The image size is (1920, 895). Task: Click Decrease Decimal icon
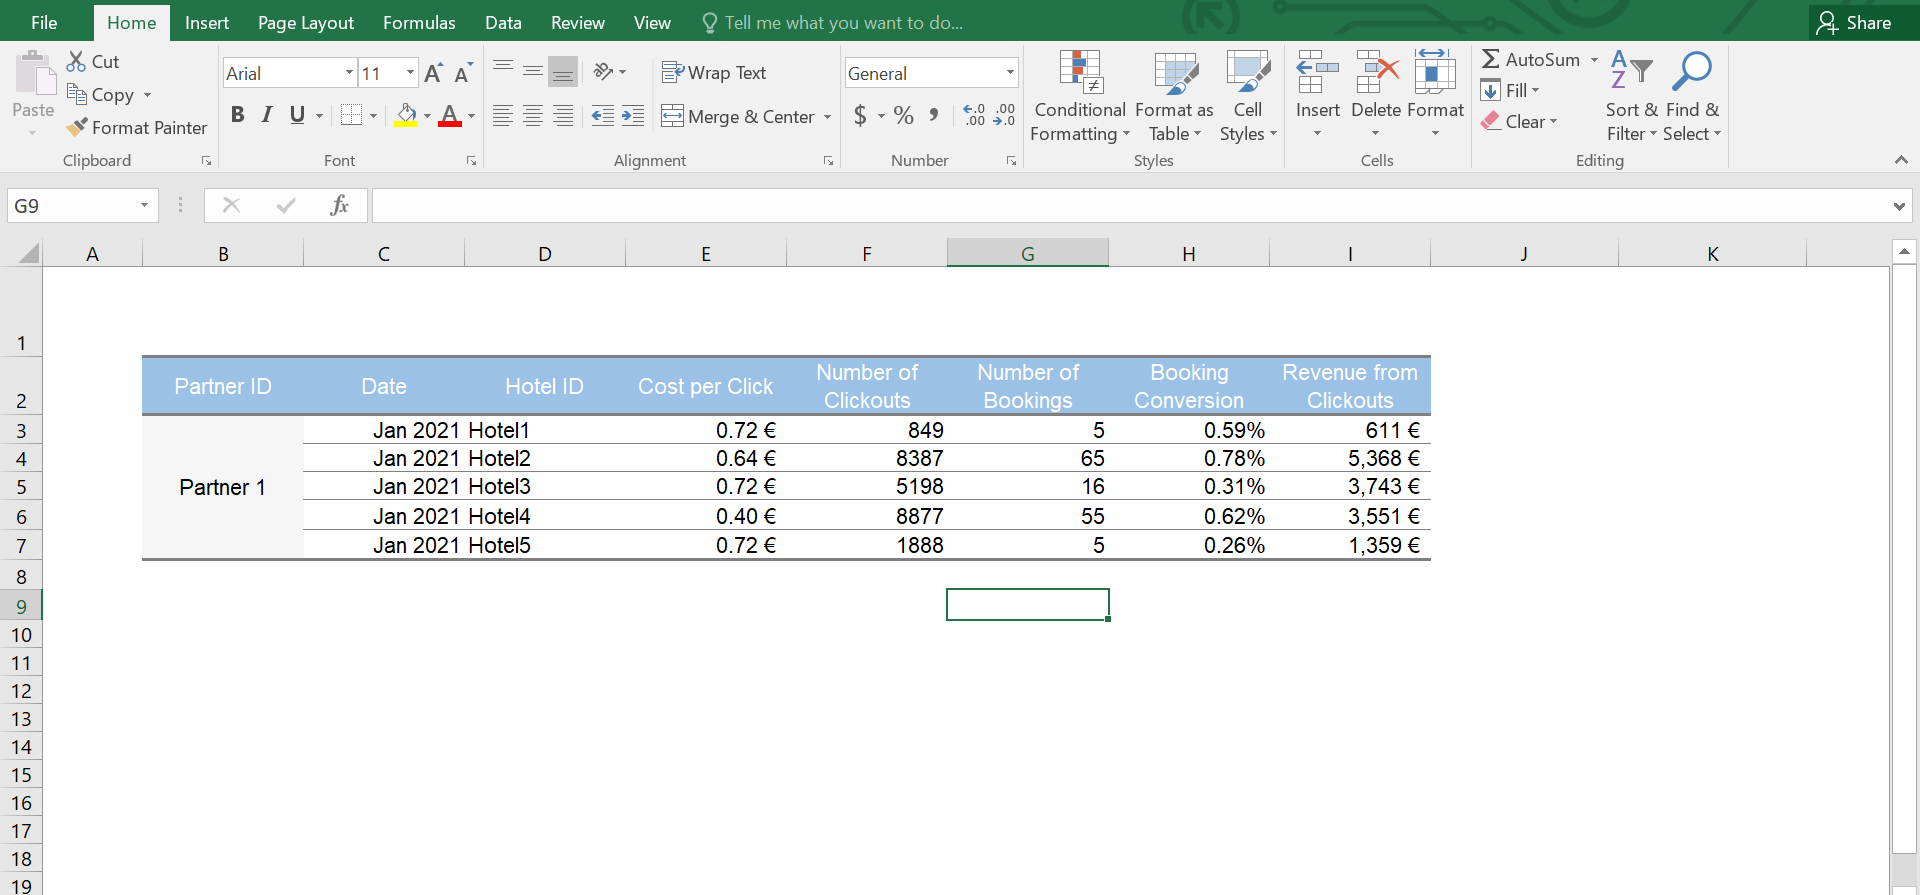click(x=1004, y=116)
